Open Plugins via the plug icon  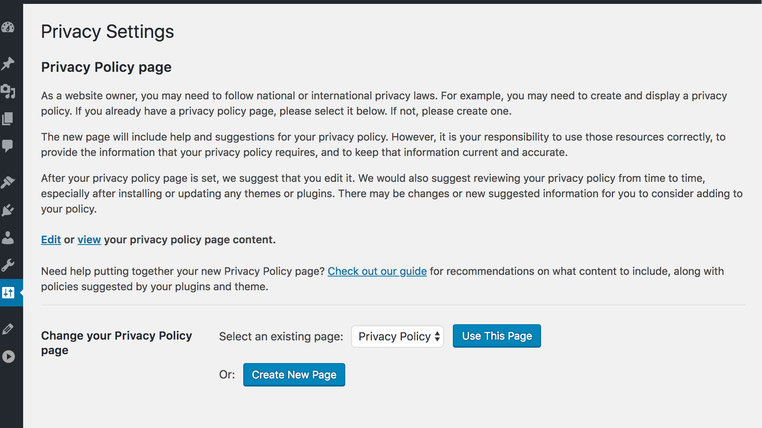[8, 210]
